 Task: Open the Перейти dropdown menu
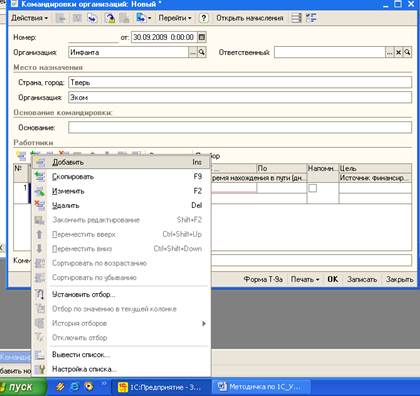pyautogui.click(x=175, y=18)
